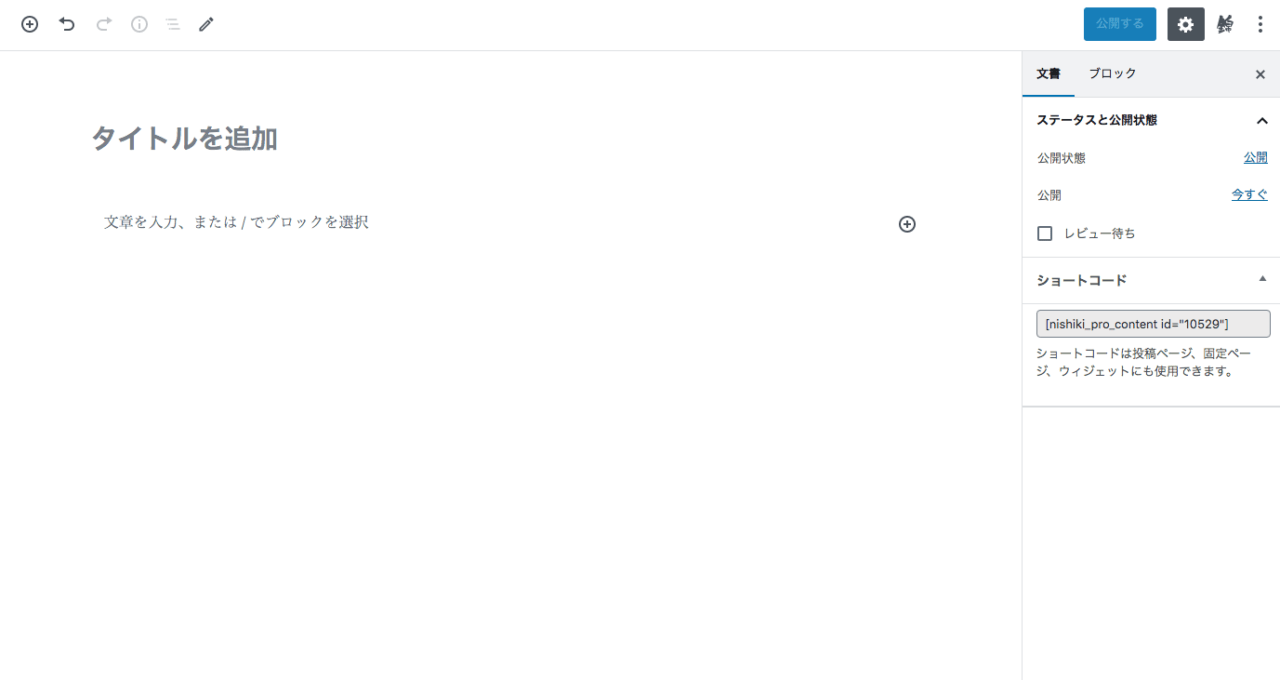
Task: Toggle the settings gear sidebar button
Action: pyautogui.click(x=1186, y=24)
